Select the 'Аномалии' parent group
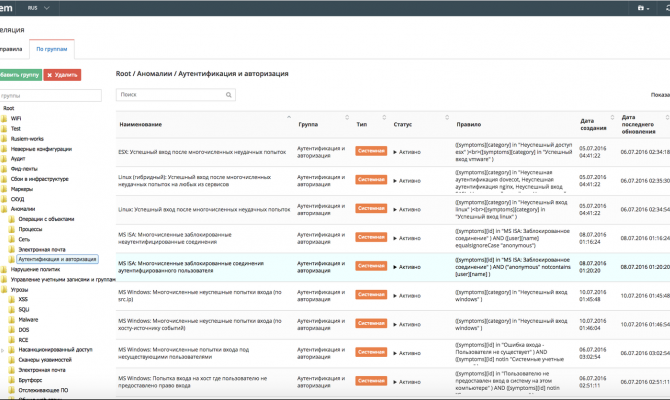 23,209
